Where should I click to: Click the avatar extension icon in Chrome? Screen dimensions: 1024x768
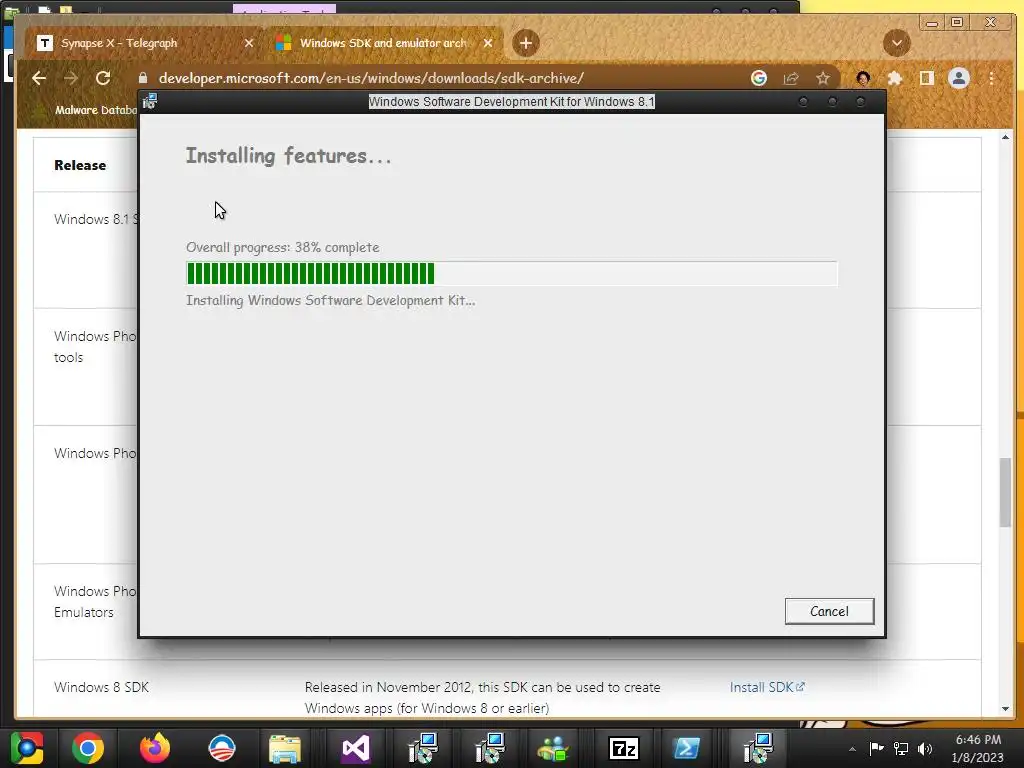tap(863, 78)
